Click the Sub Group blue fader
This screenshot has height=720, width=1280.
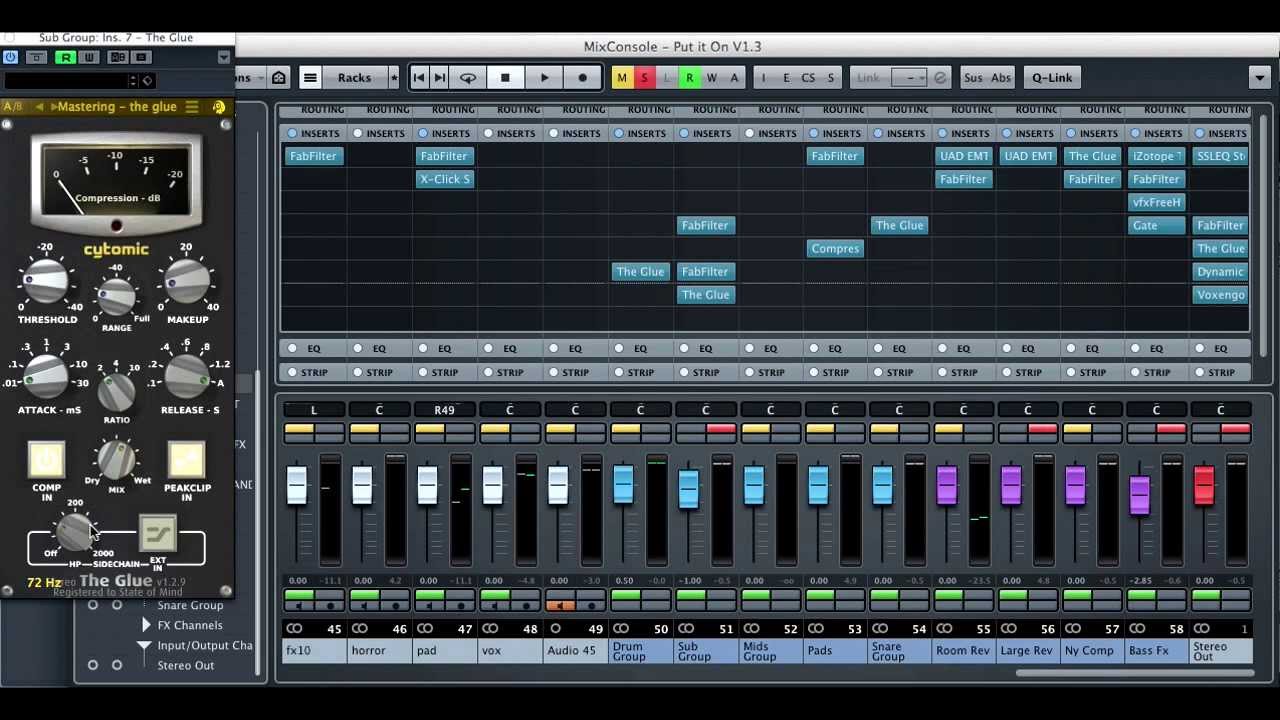688,490
